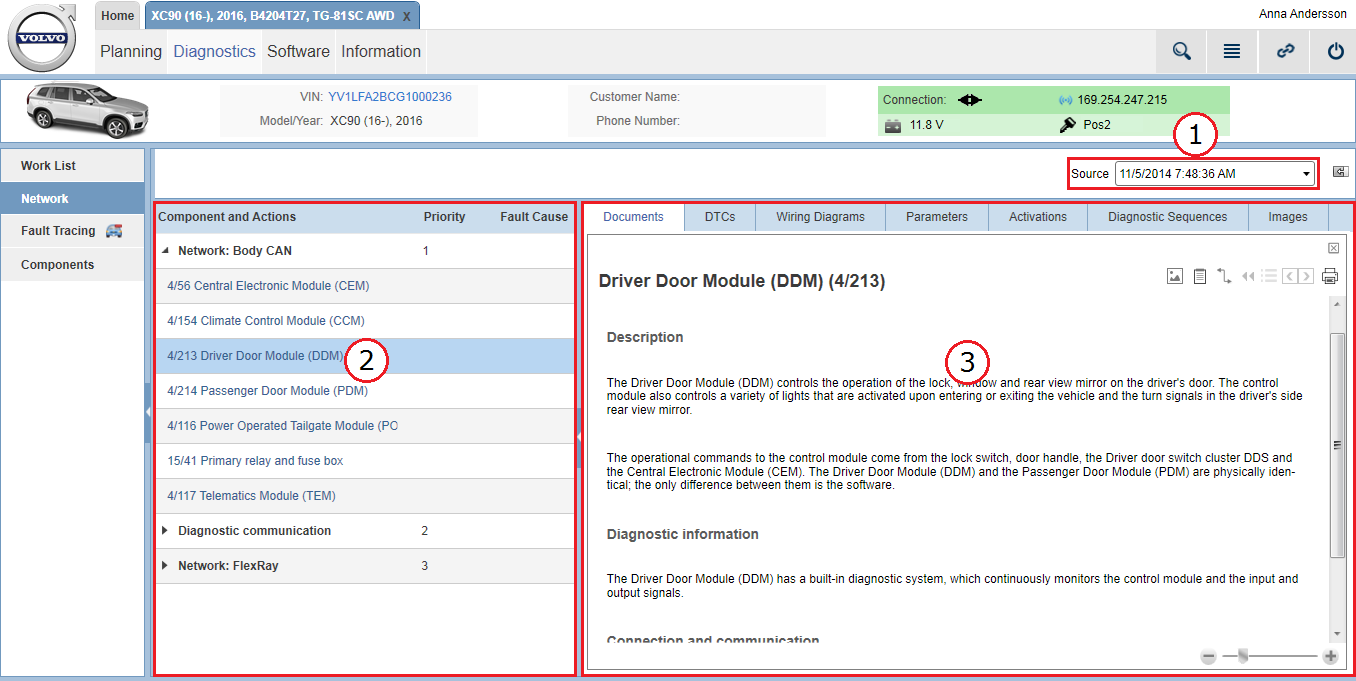This screenshot has width=1356, height=681.
Task: Switch to the DTCs tab
Action: click(x=720, y=217)
